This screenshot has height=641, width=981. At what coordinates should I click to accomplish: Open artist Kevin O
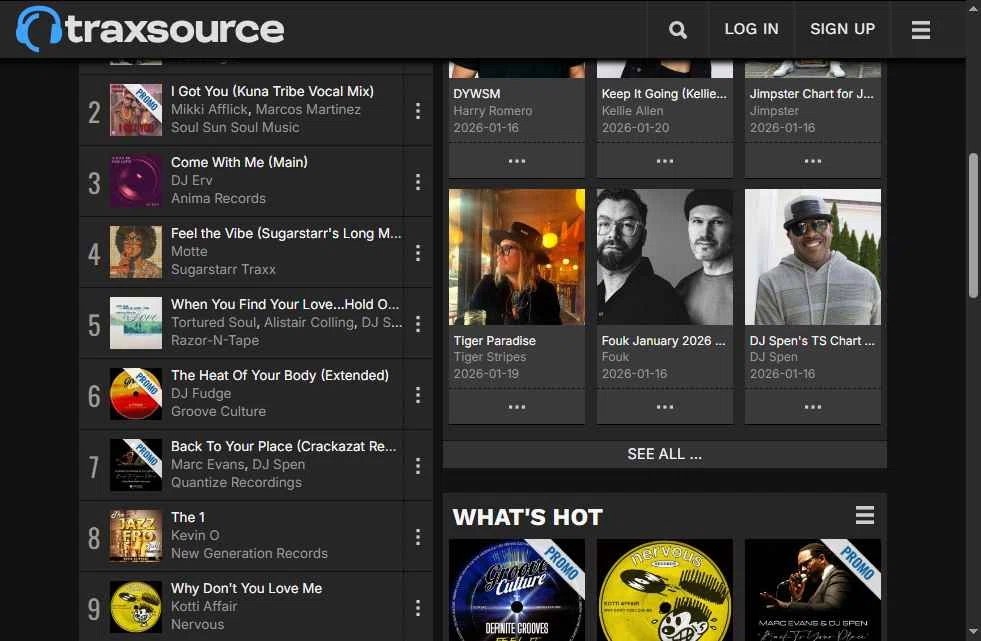[195, 535]
